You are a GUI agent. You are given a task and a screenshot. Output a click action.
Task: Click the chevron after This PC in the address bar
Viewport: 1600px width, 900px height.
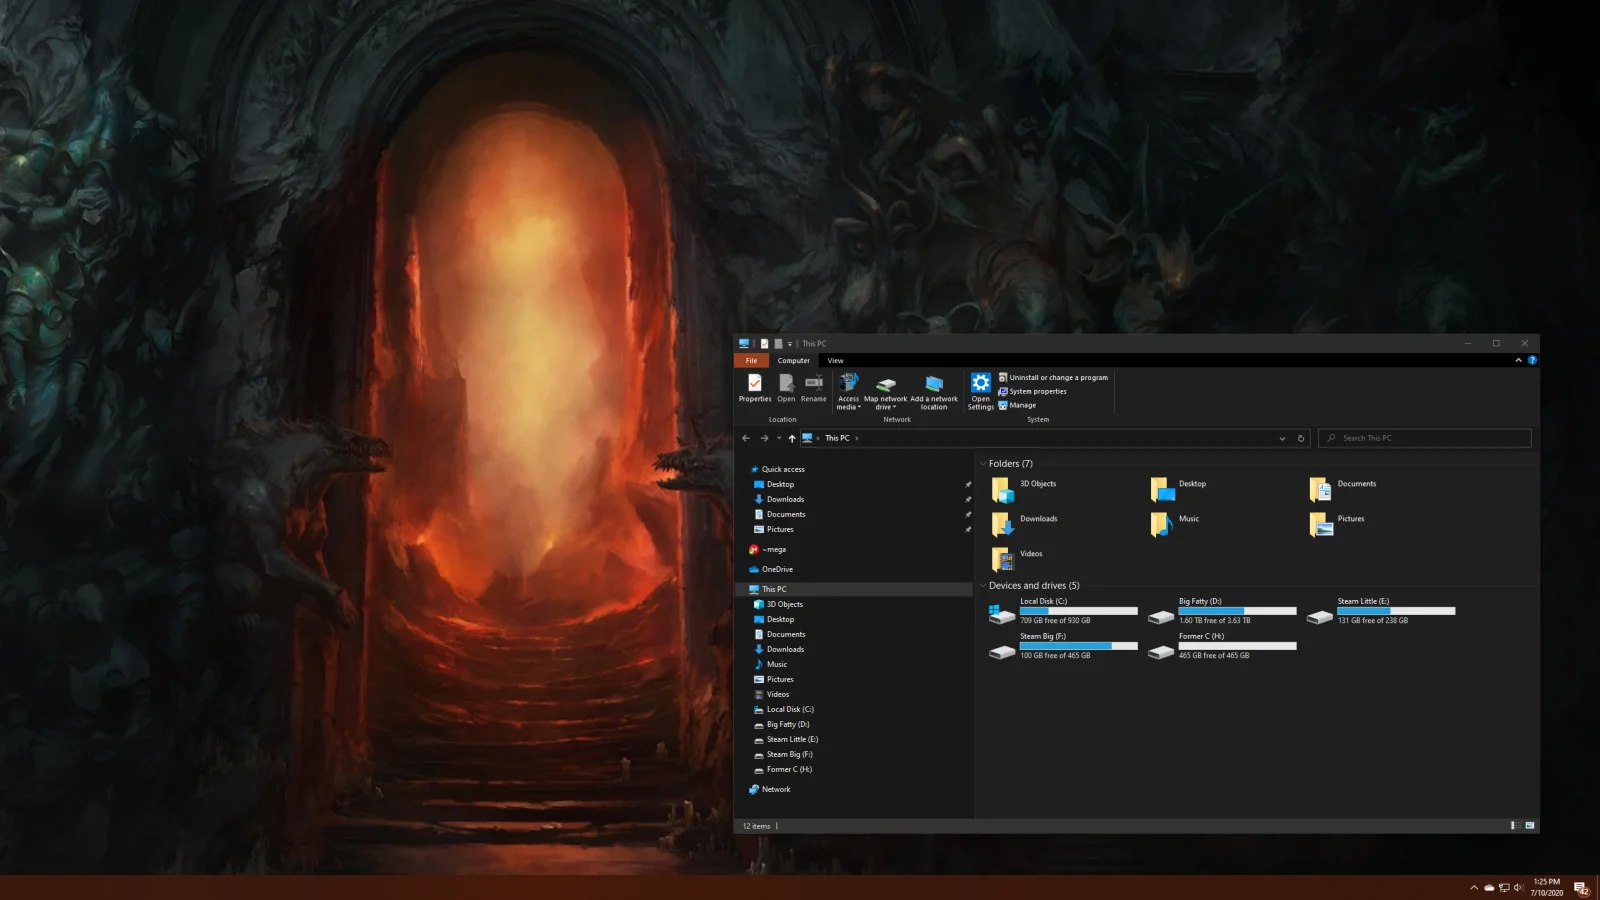click(x=857, y=438)
